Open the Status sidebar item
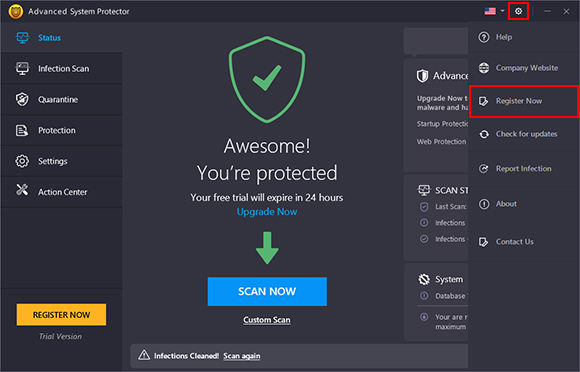580x372 pixels. [61, 37]
